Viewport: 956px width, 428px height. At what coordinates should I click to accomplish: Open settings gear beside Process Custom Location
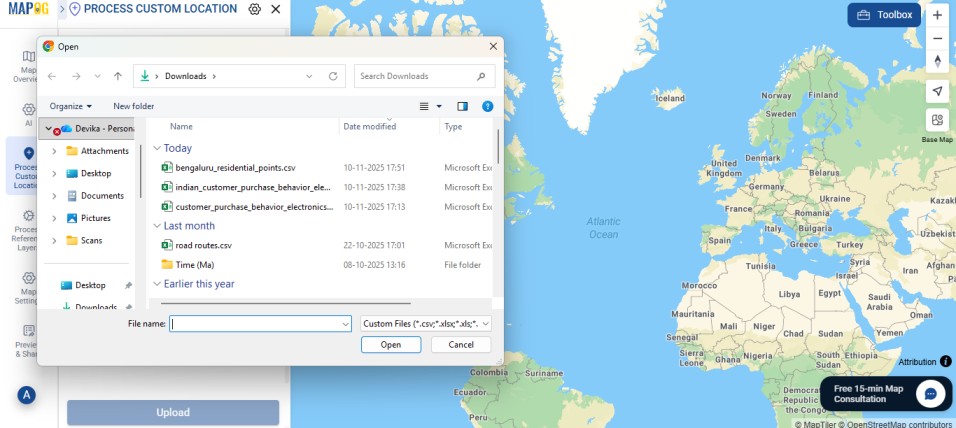(255, 9)
